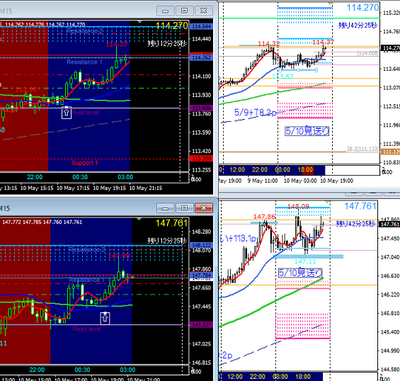Select the Resistance 1 label in bottom-left chart
The height and width of the screenshot is (381, 400).
[x=87, y=279]
